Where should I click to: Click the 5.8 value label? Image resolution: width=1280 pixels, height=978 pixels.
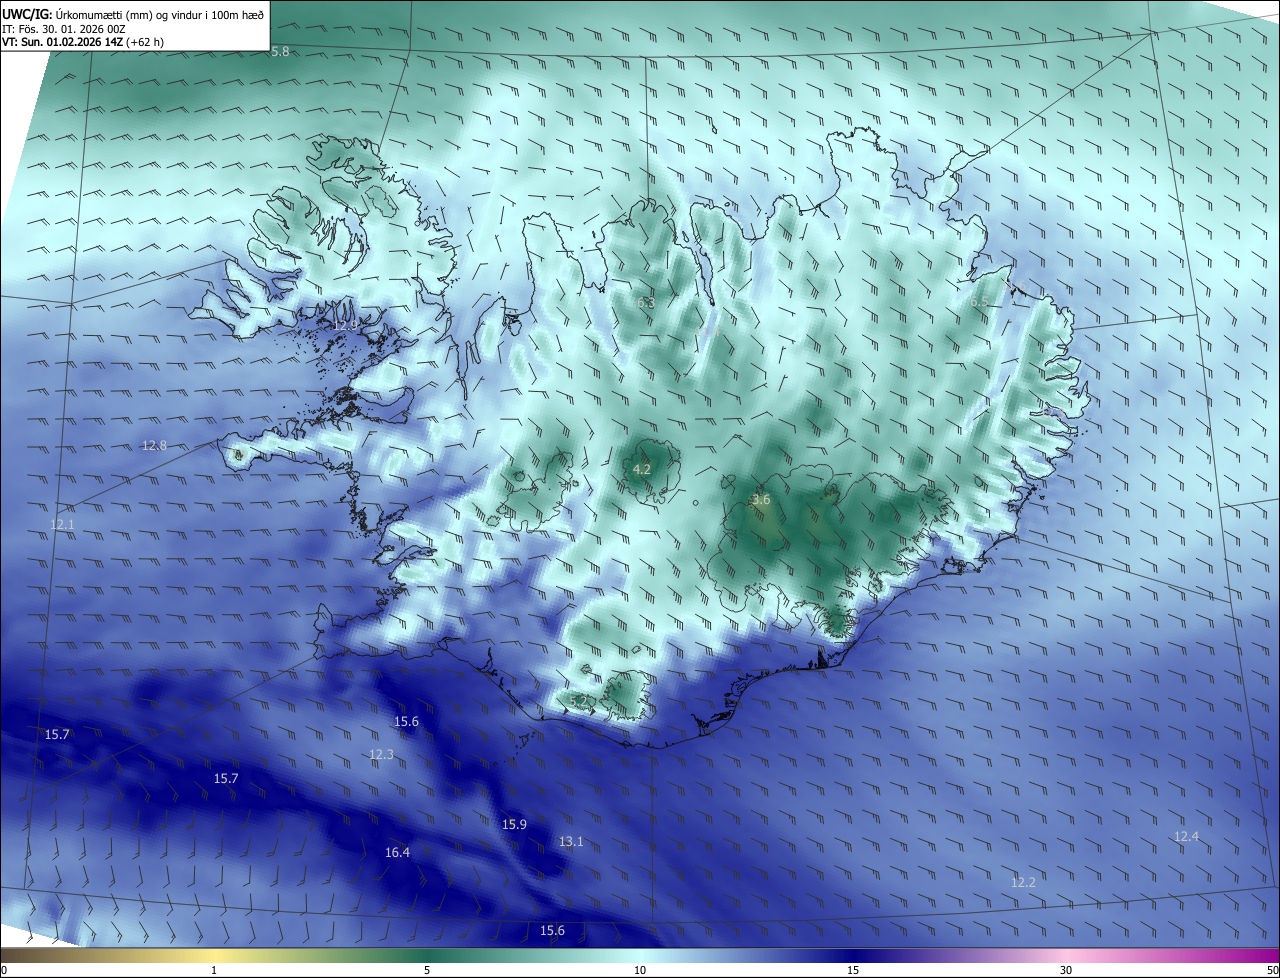pos(280,51)
